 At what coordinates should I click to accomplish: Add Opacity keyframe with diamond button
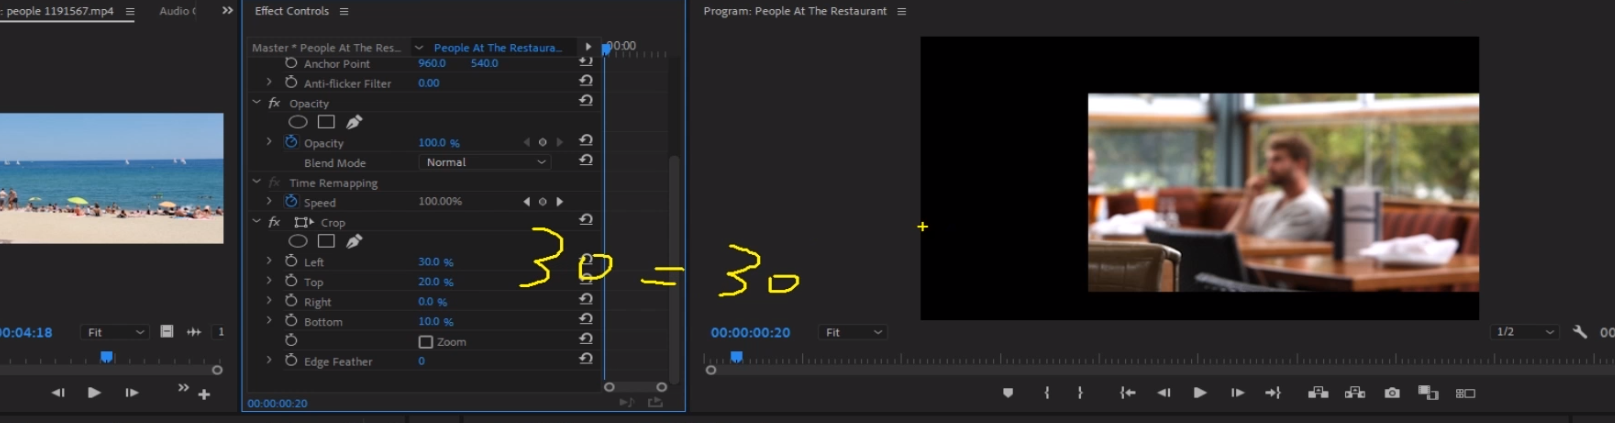click(x=543, y=142)
